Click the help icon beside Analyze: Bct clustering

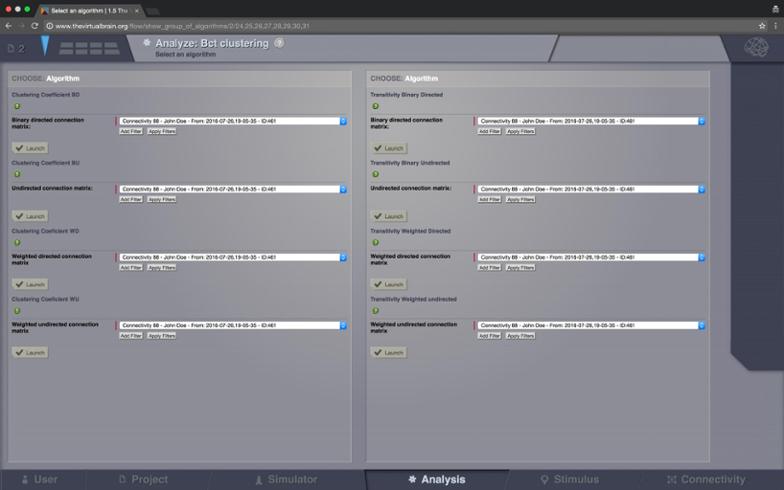click(x=279, y=43)
